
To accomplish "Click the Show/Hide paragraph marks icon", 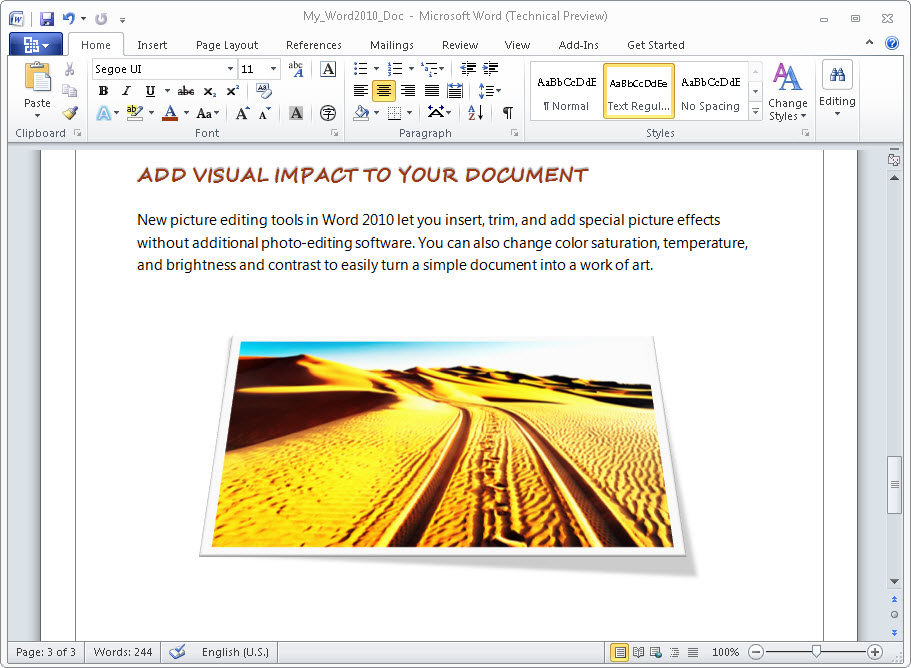I will (x=508, y=113).
